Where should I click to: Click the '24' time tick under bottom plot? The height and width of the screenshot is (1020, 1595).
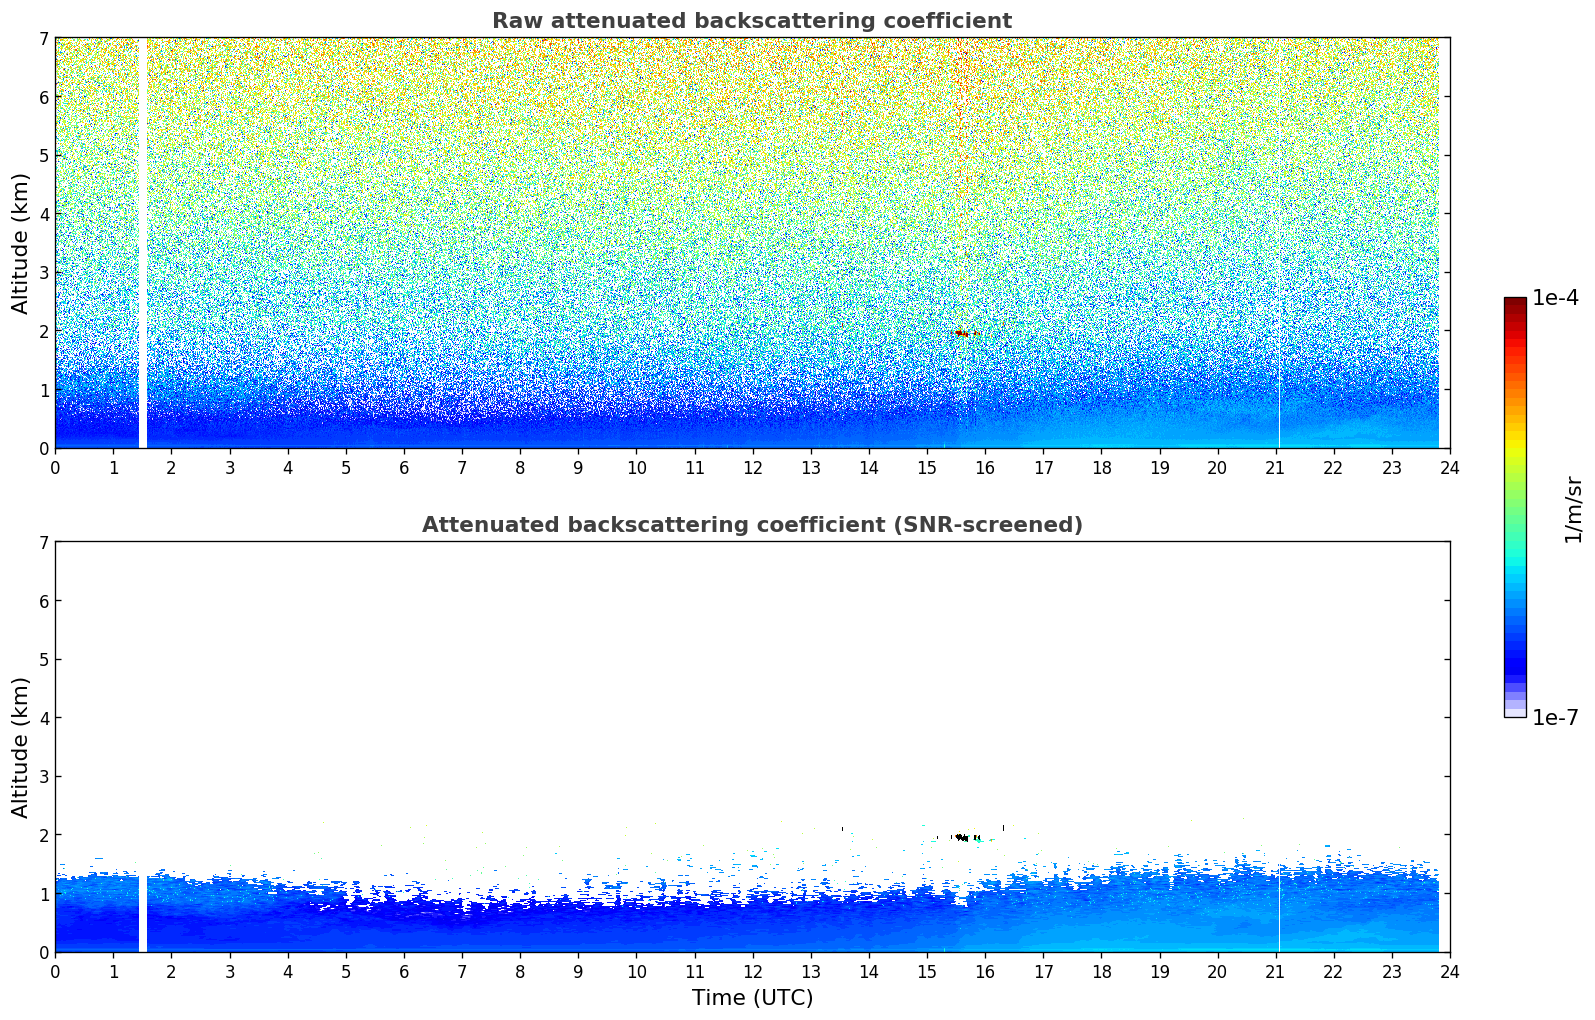[x=1450, y=971]
